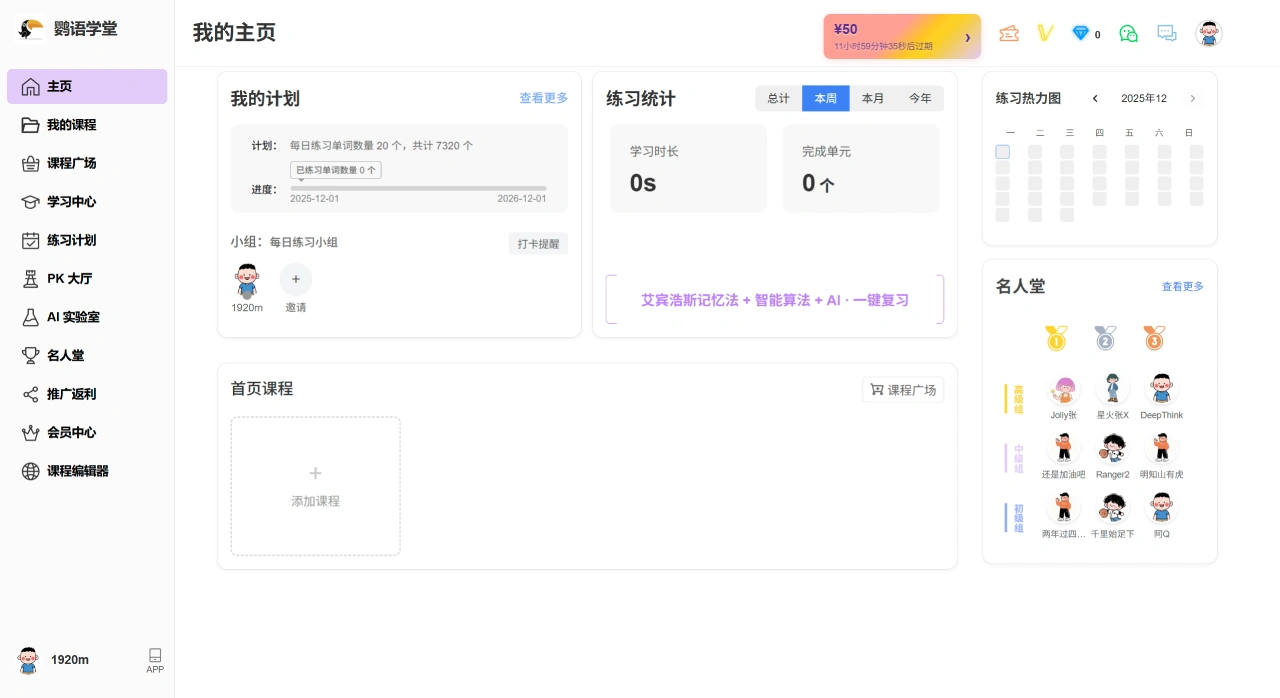Select today's square in the 练习热力图
Image resolution: width=1280 pixels, height=698 pixels.
[1002, 151]
